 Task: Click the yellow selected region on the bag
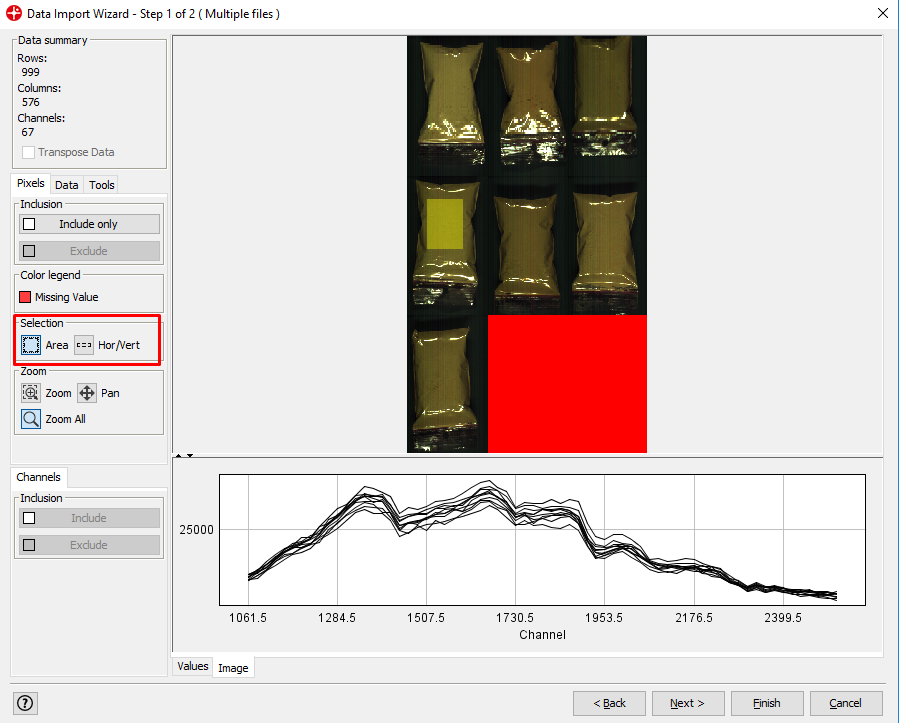pyautogui.click(x=445, y=223)
